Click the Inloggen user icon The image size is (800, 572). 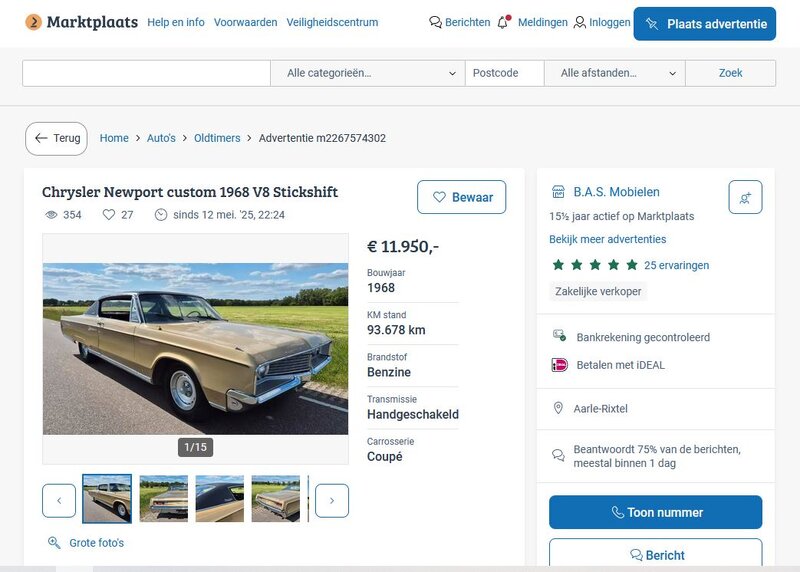tap(580, 22)
